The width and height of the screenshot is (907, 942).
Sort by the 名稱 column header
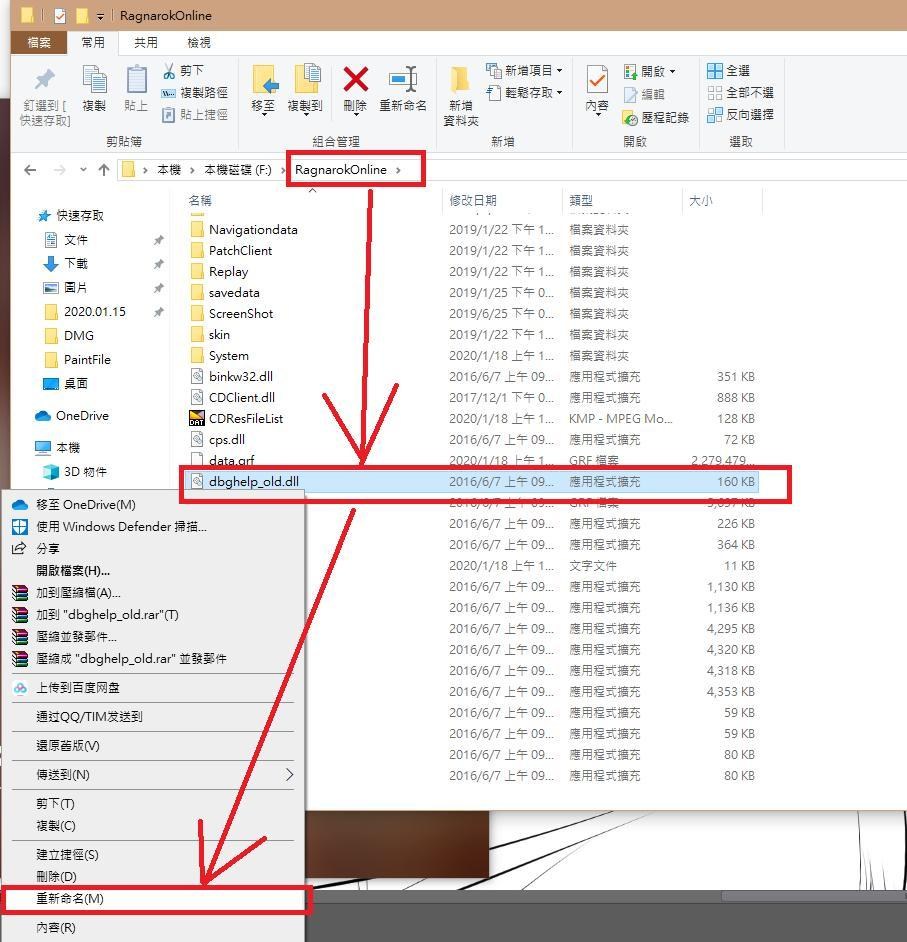tap(200, 201)
